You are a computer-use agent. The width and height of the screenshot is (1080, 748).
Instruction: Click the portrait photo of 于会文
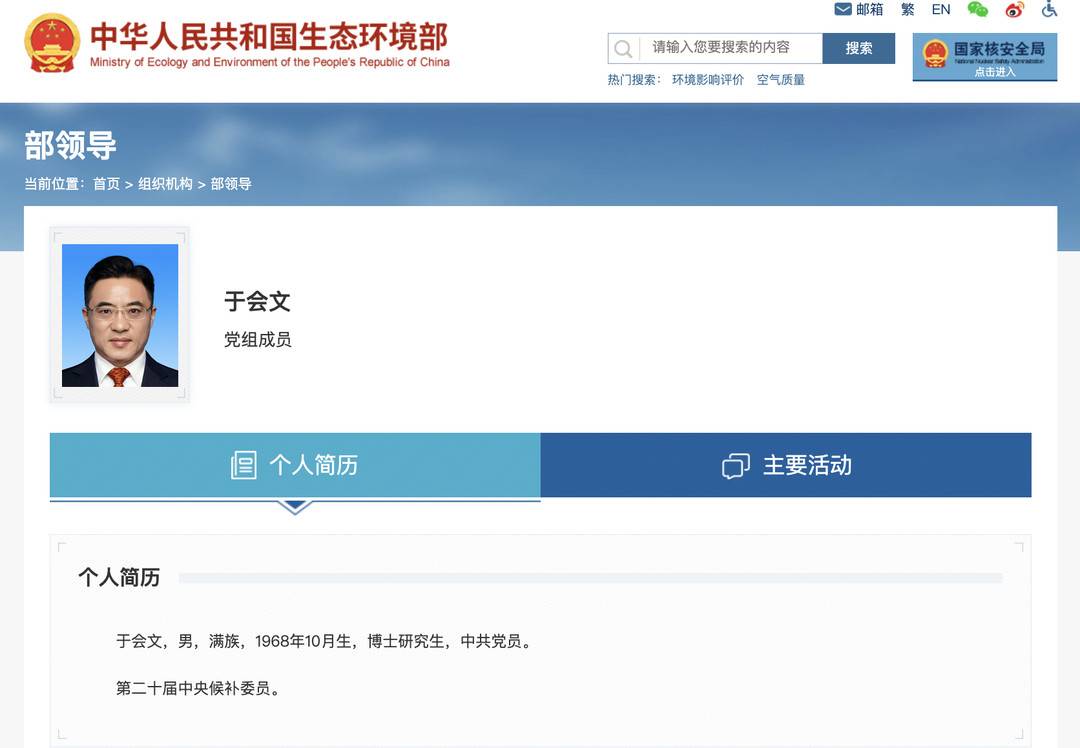[x=120, y=315]
